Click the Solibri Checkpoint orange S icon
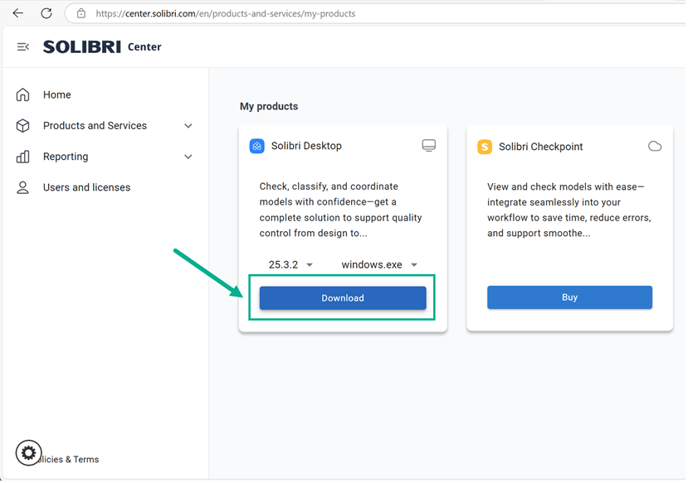This screenshot has width=688, height=483. tap(485, 147)
